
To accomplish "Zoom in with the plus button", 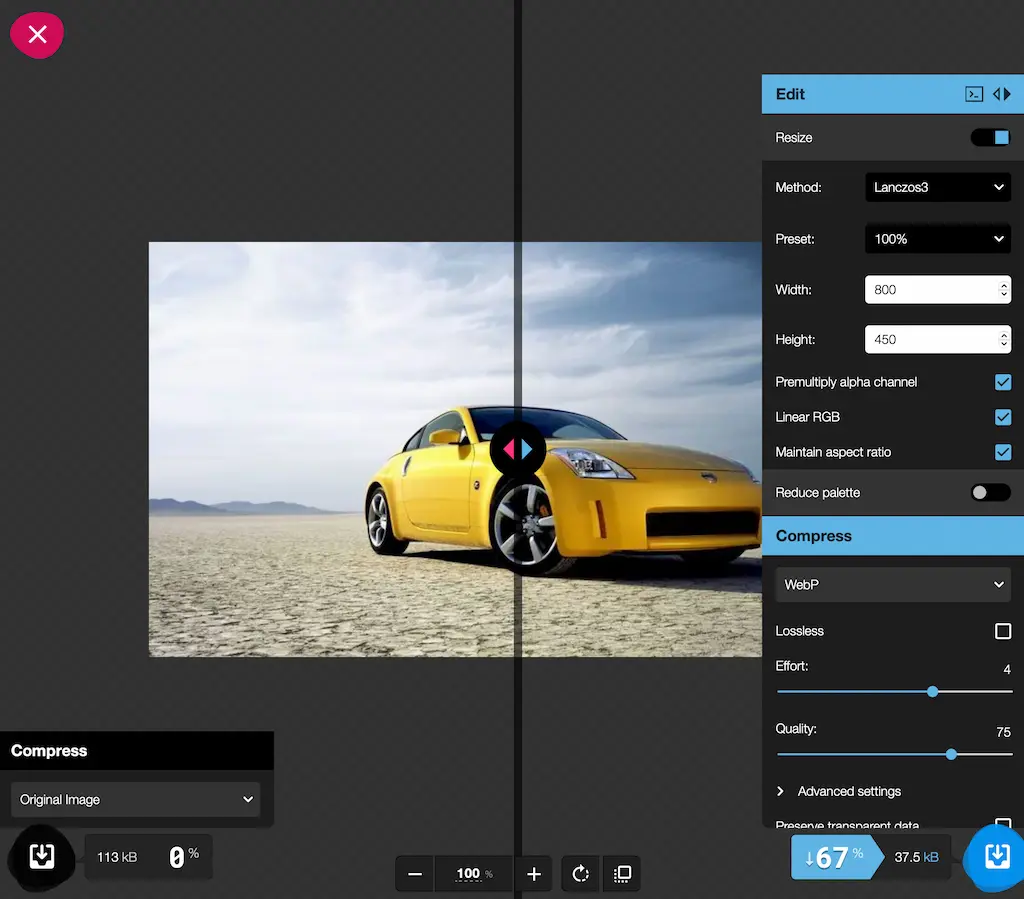I will pyautogui.click(x=534, y=874).
